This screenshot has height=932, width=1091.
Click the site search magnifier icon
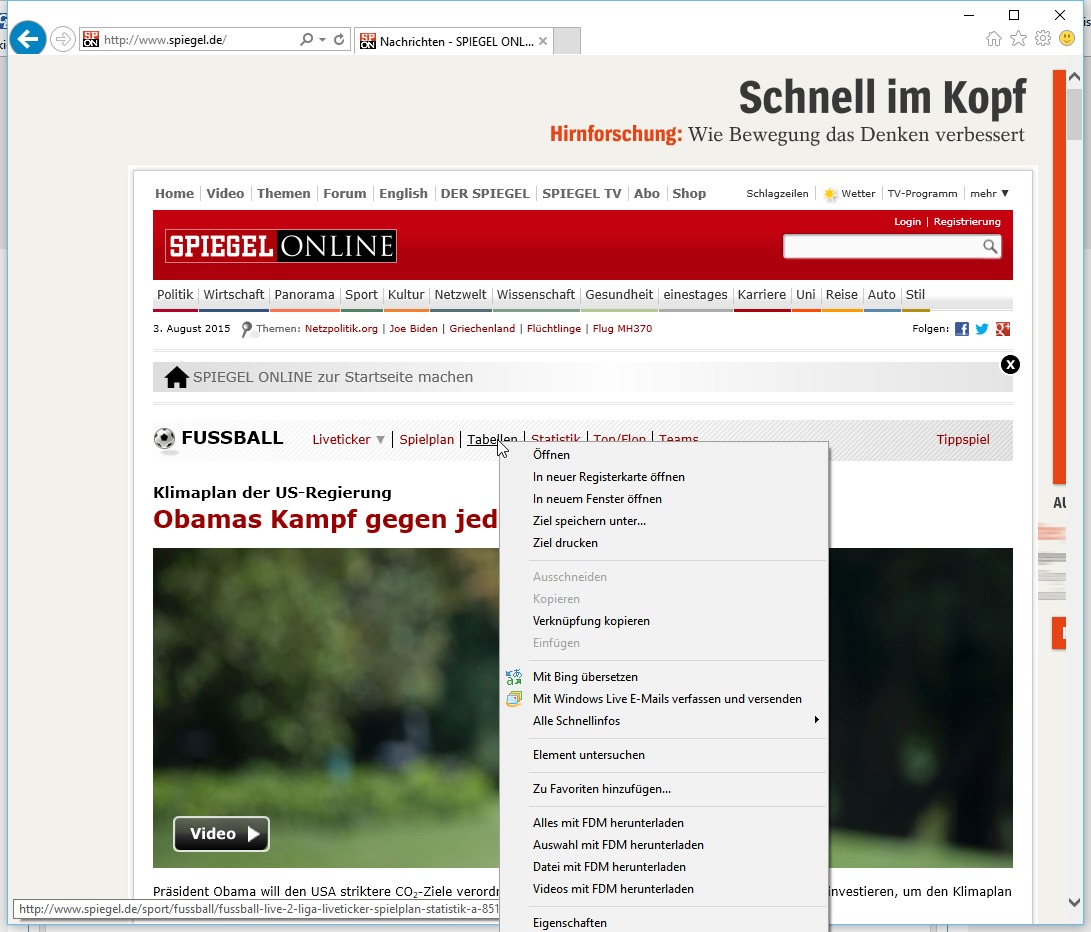(989, 246)
